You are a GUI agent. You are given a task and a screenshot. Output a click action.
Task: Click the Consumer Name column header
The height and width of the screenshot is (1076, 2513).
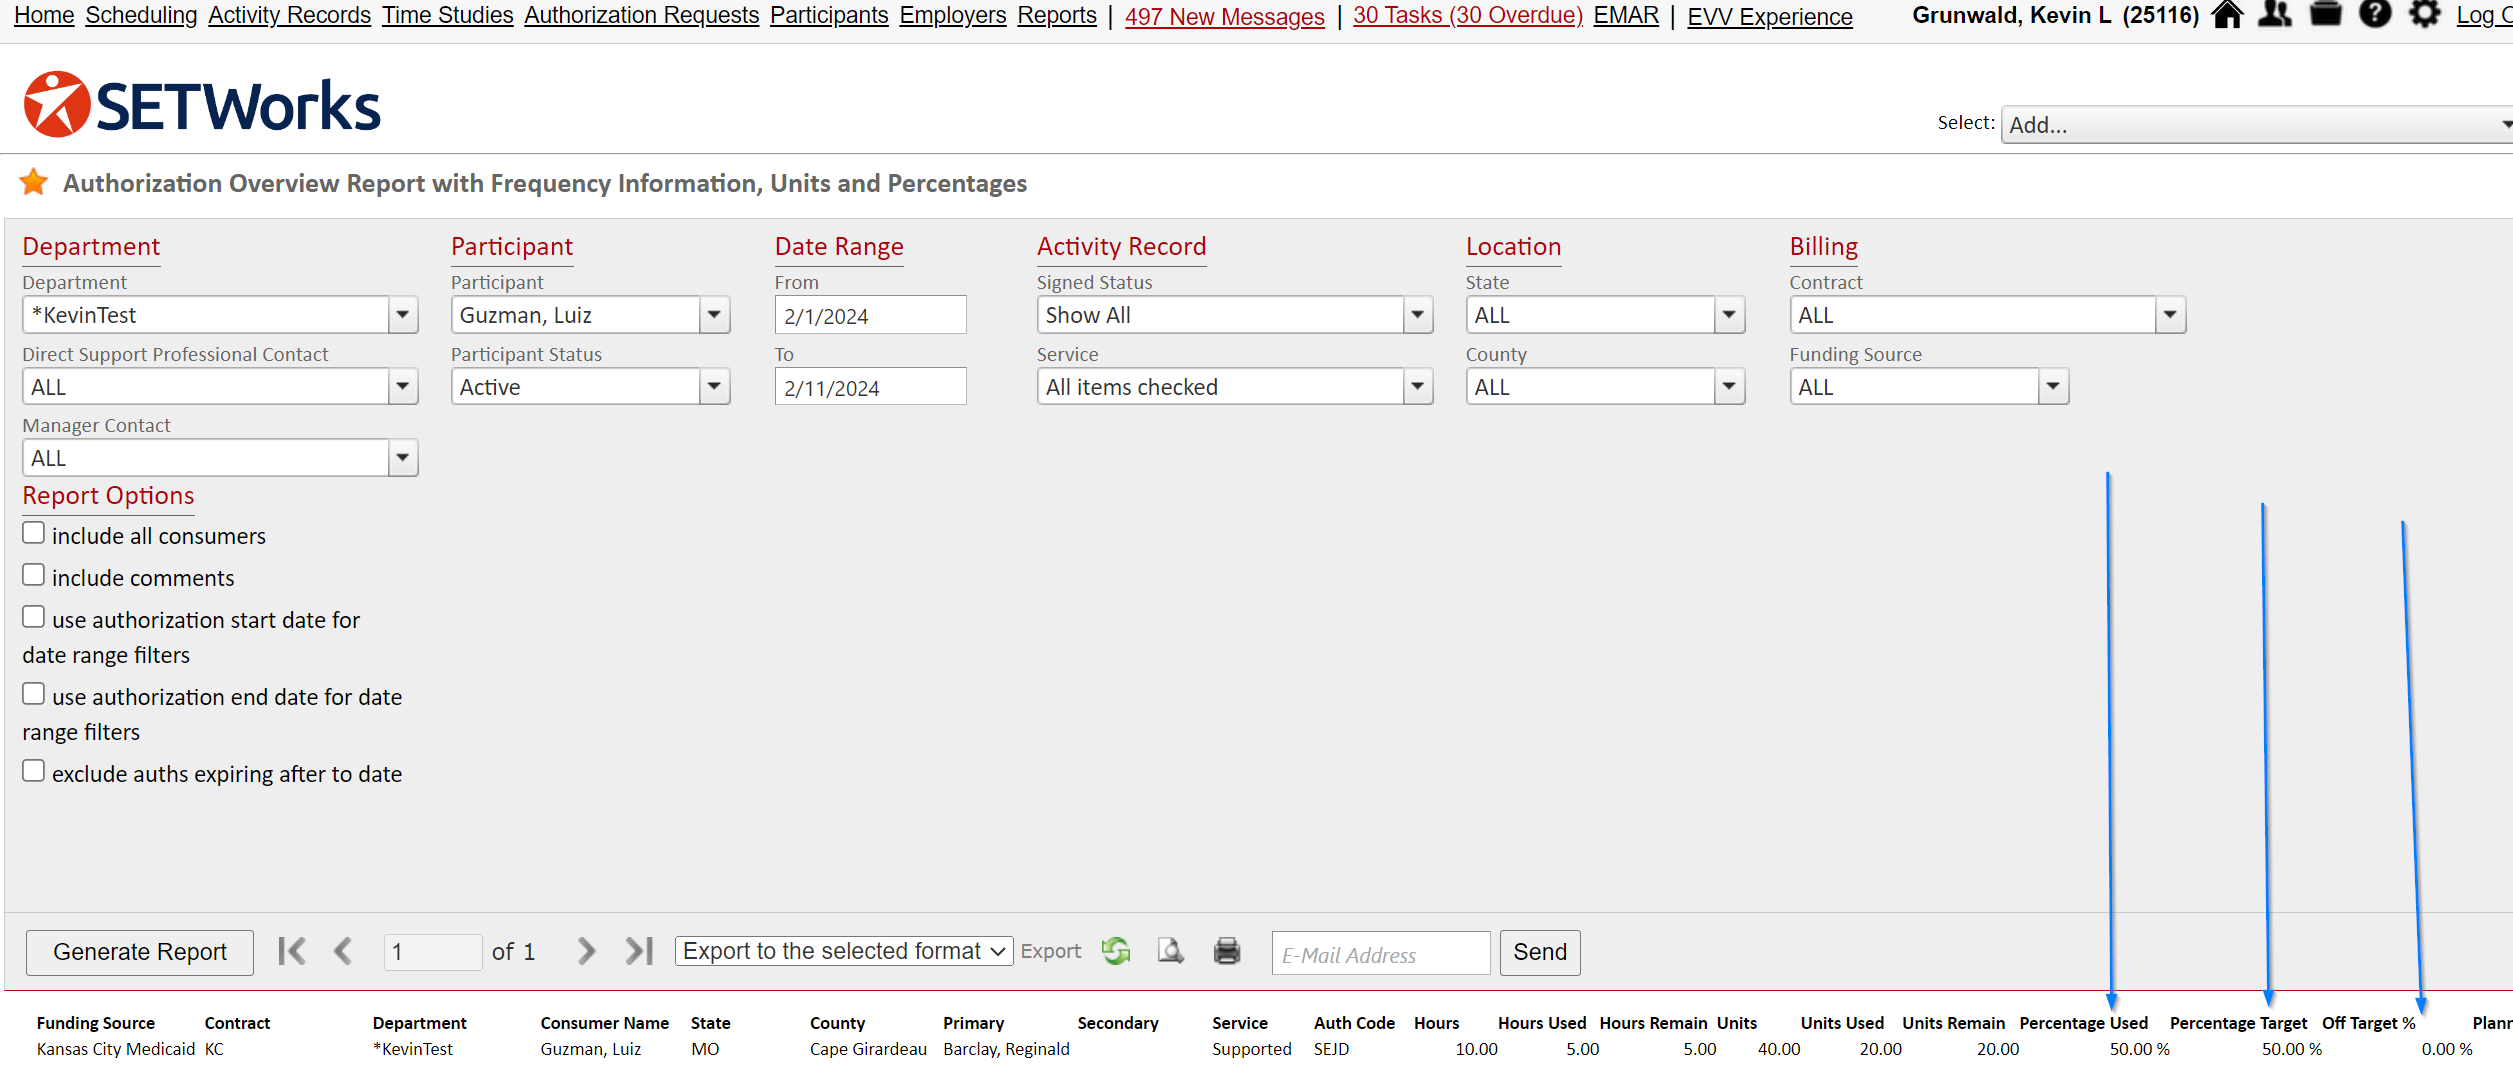pyautogui.click(x=604, y=1023)
